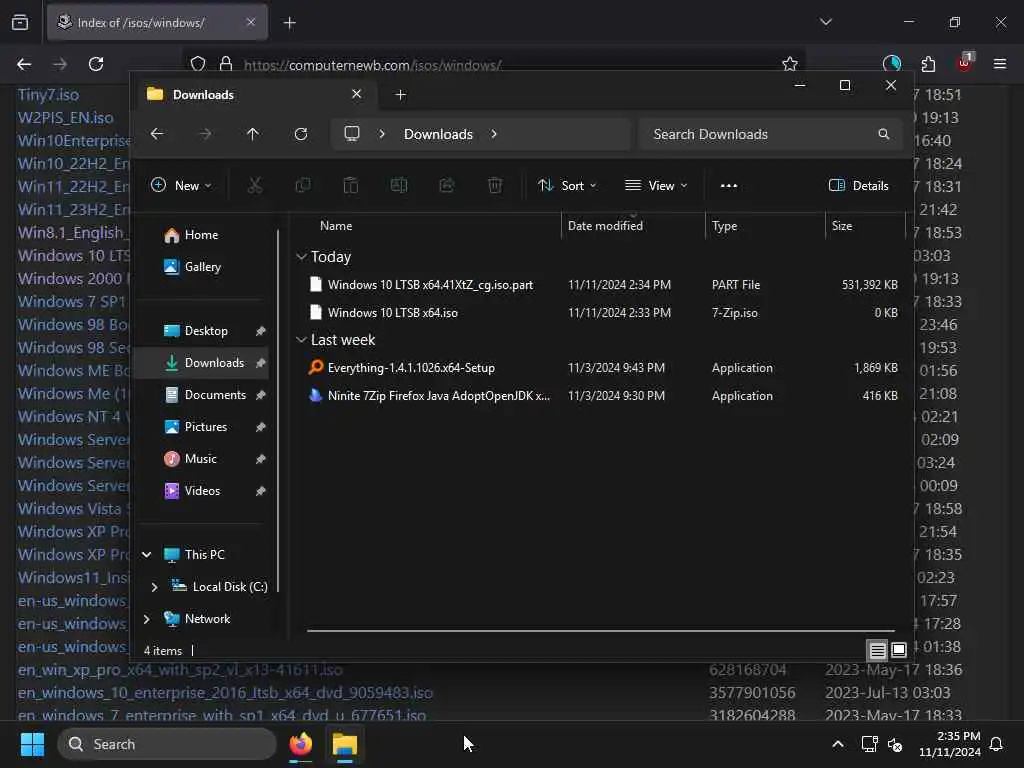The width and height of the screenshot is (1024, 768).
Task: Select the Index of /isos/windows/ Firefox tab
Action: pos(157,23)
